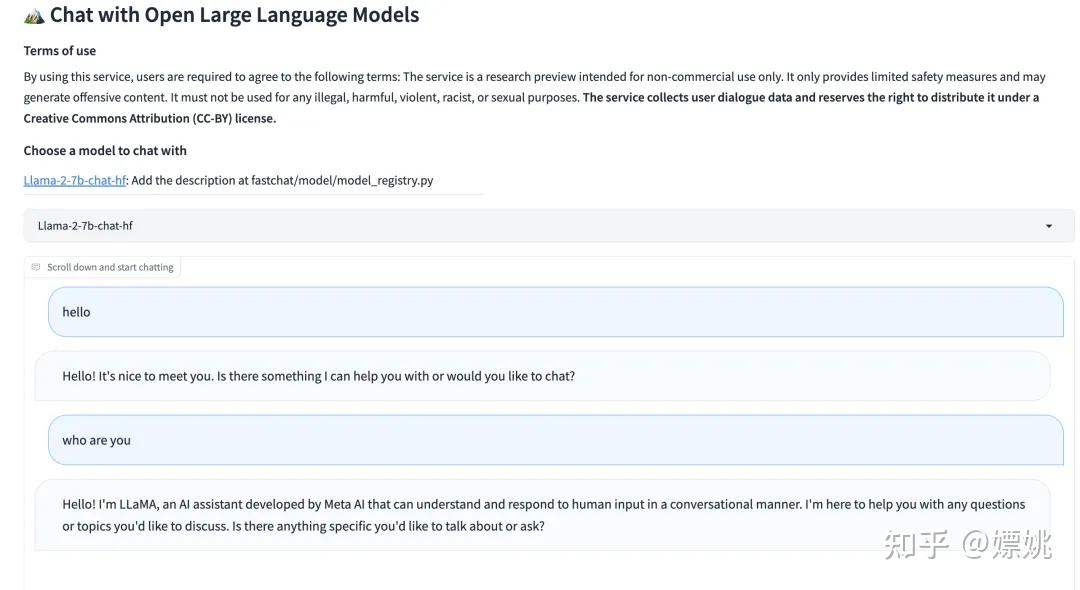Click the "Terms of use" heading
Screen dimensions: 1080x590
coord(60,51)
